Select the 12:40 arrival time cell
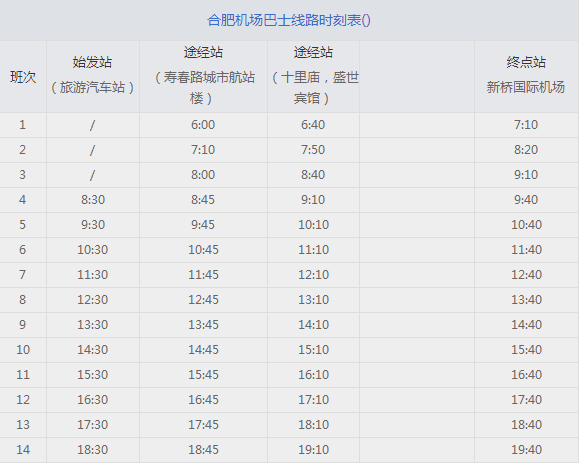The image size is (580, 463). 526,275
